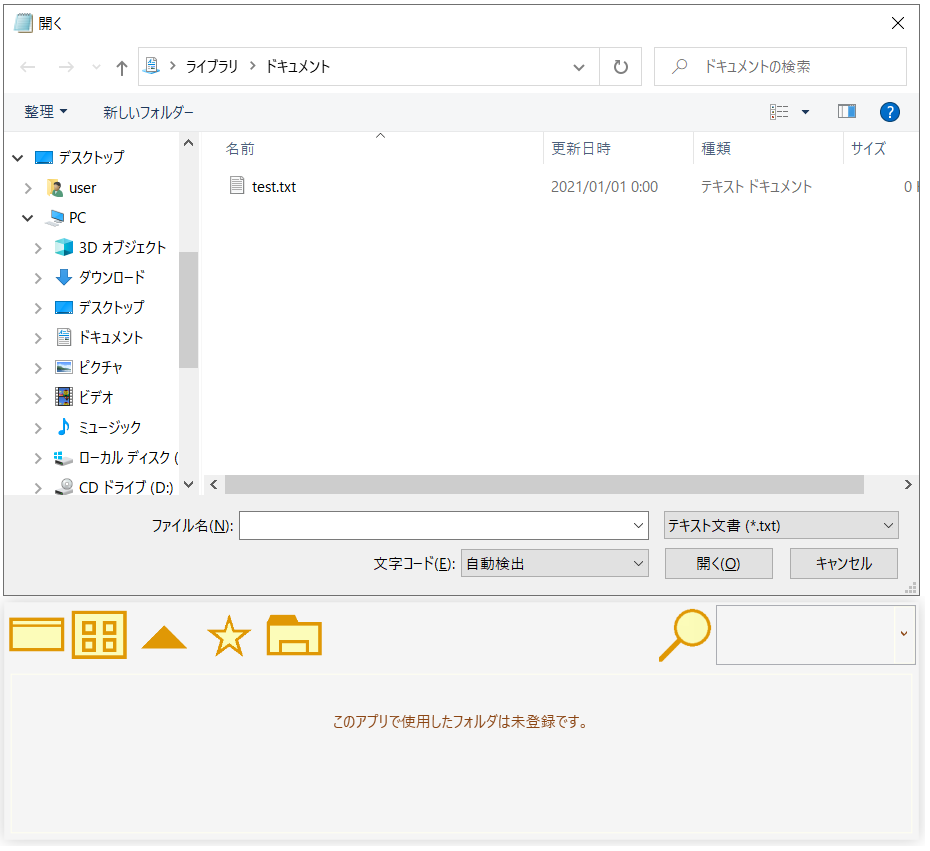Image resolution: width=930 pixels, height=851 pixels.
Task: Open the folder icon in the bottom toolbar
Action: (x=293, y=634)
